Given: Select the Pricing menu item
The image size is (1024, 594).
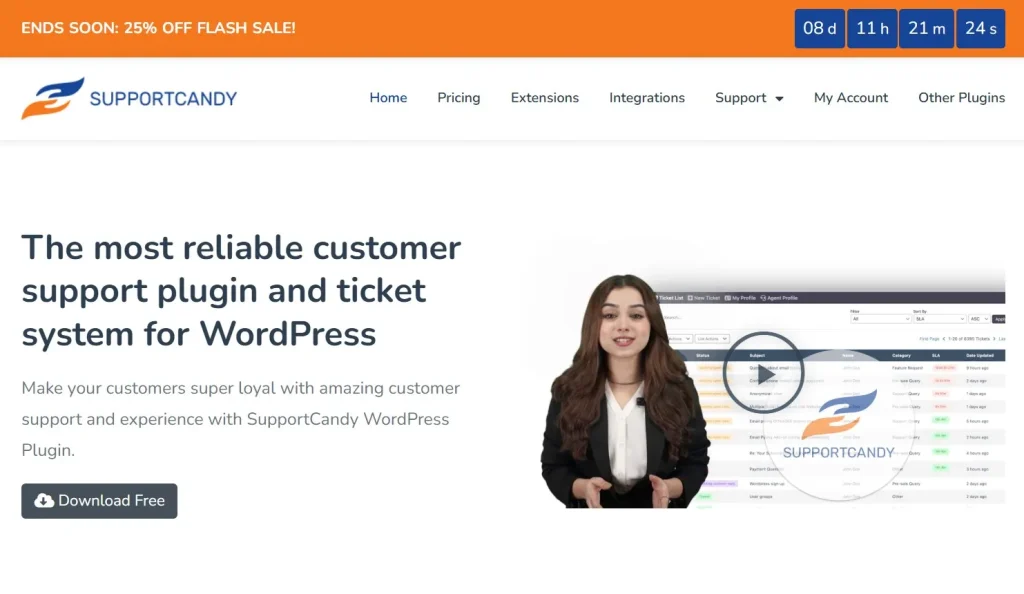Looking at the screenshot, I should [x=458, y=98].
